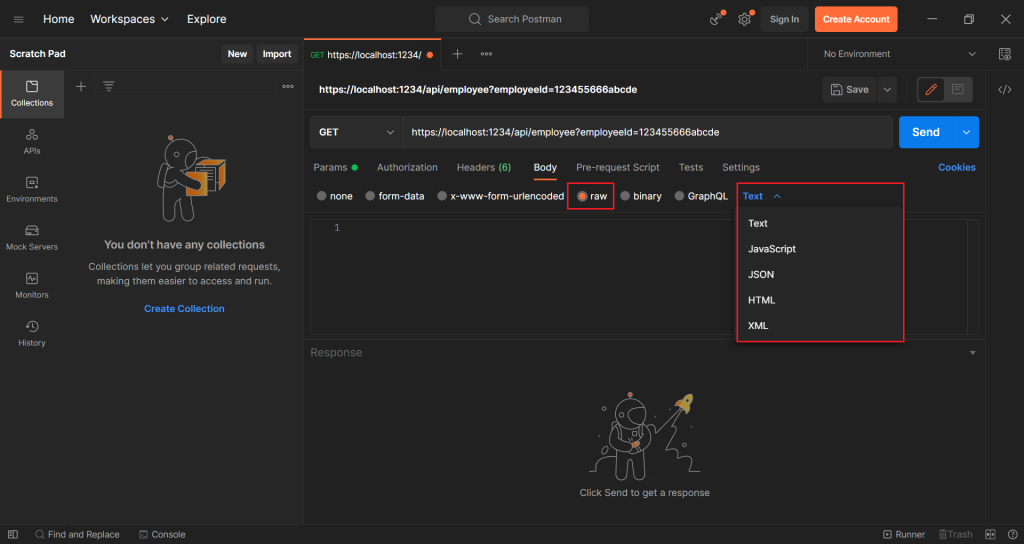Image resolution: width=1024 pixels, height=544 pixels.
Task: Click the request URL input field
Action: click(647, 132)
